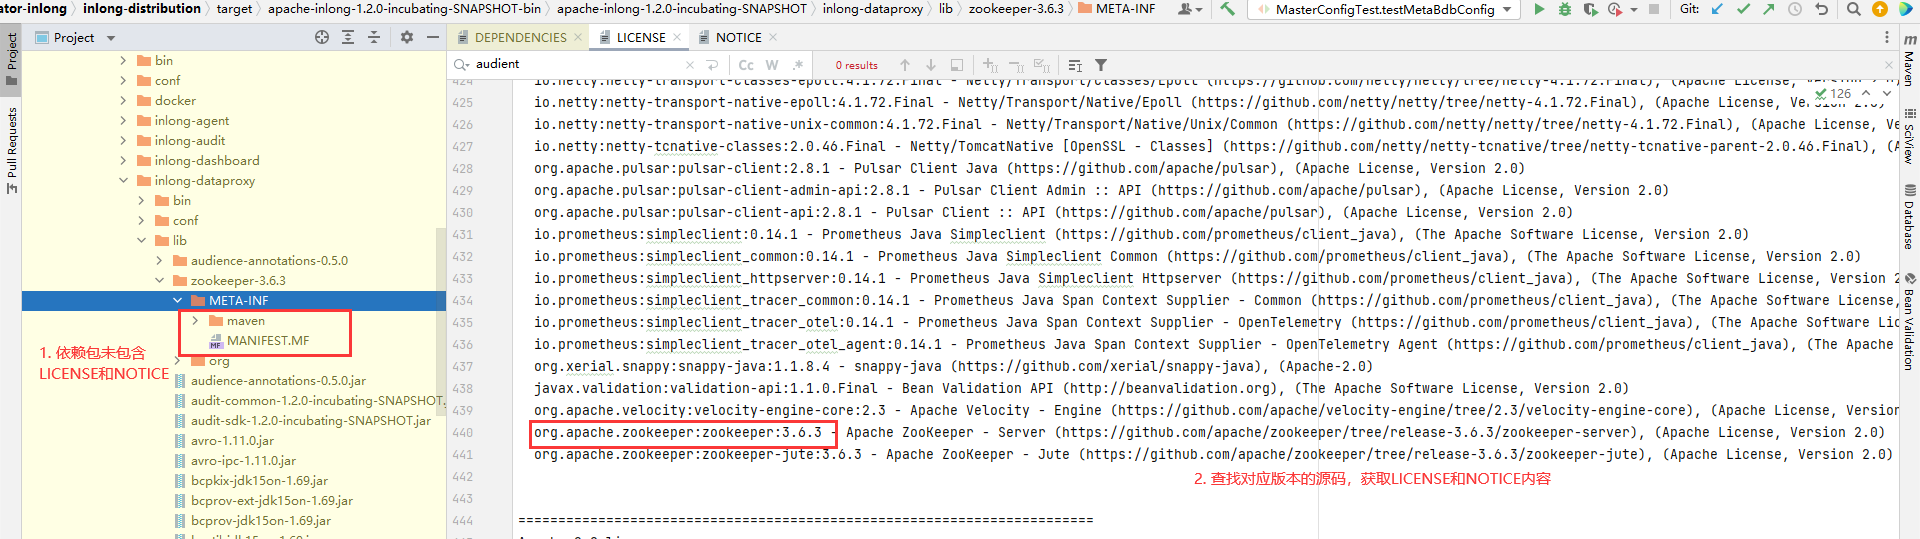Click Git update project arrow
Screen dimensions: 1920x539
pos(1717,9)
